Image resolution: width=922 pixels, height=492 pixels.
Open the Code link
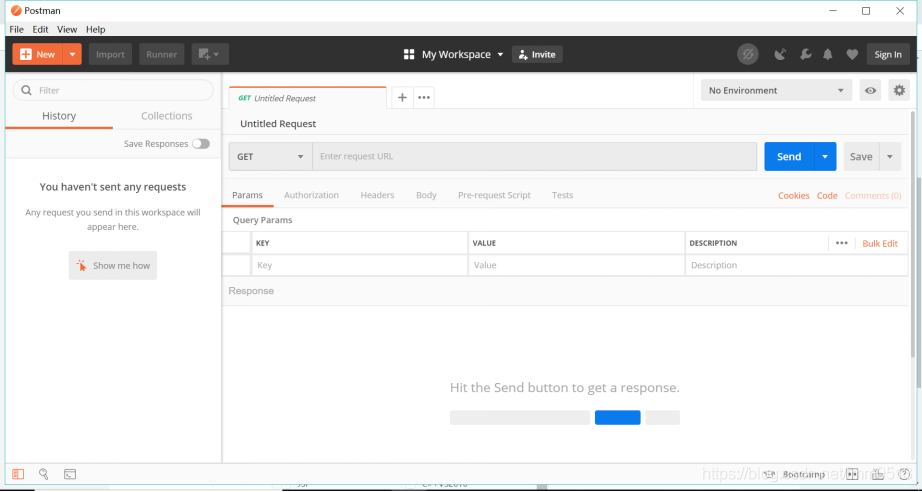[827, 196]
